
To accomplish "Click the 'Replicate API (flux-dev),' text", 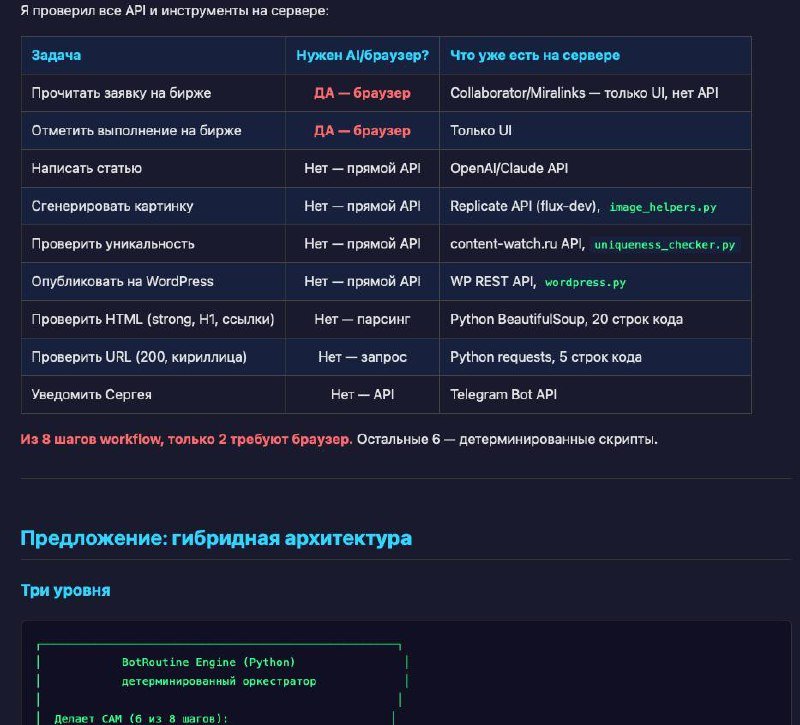I will click(525, 206).
